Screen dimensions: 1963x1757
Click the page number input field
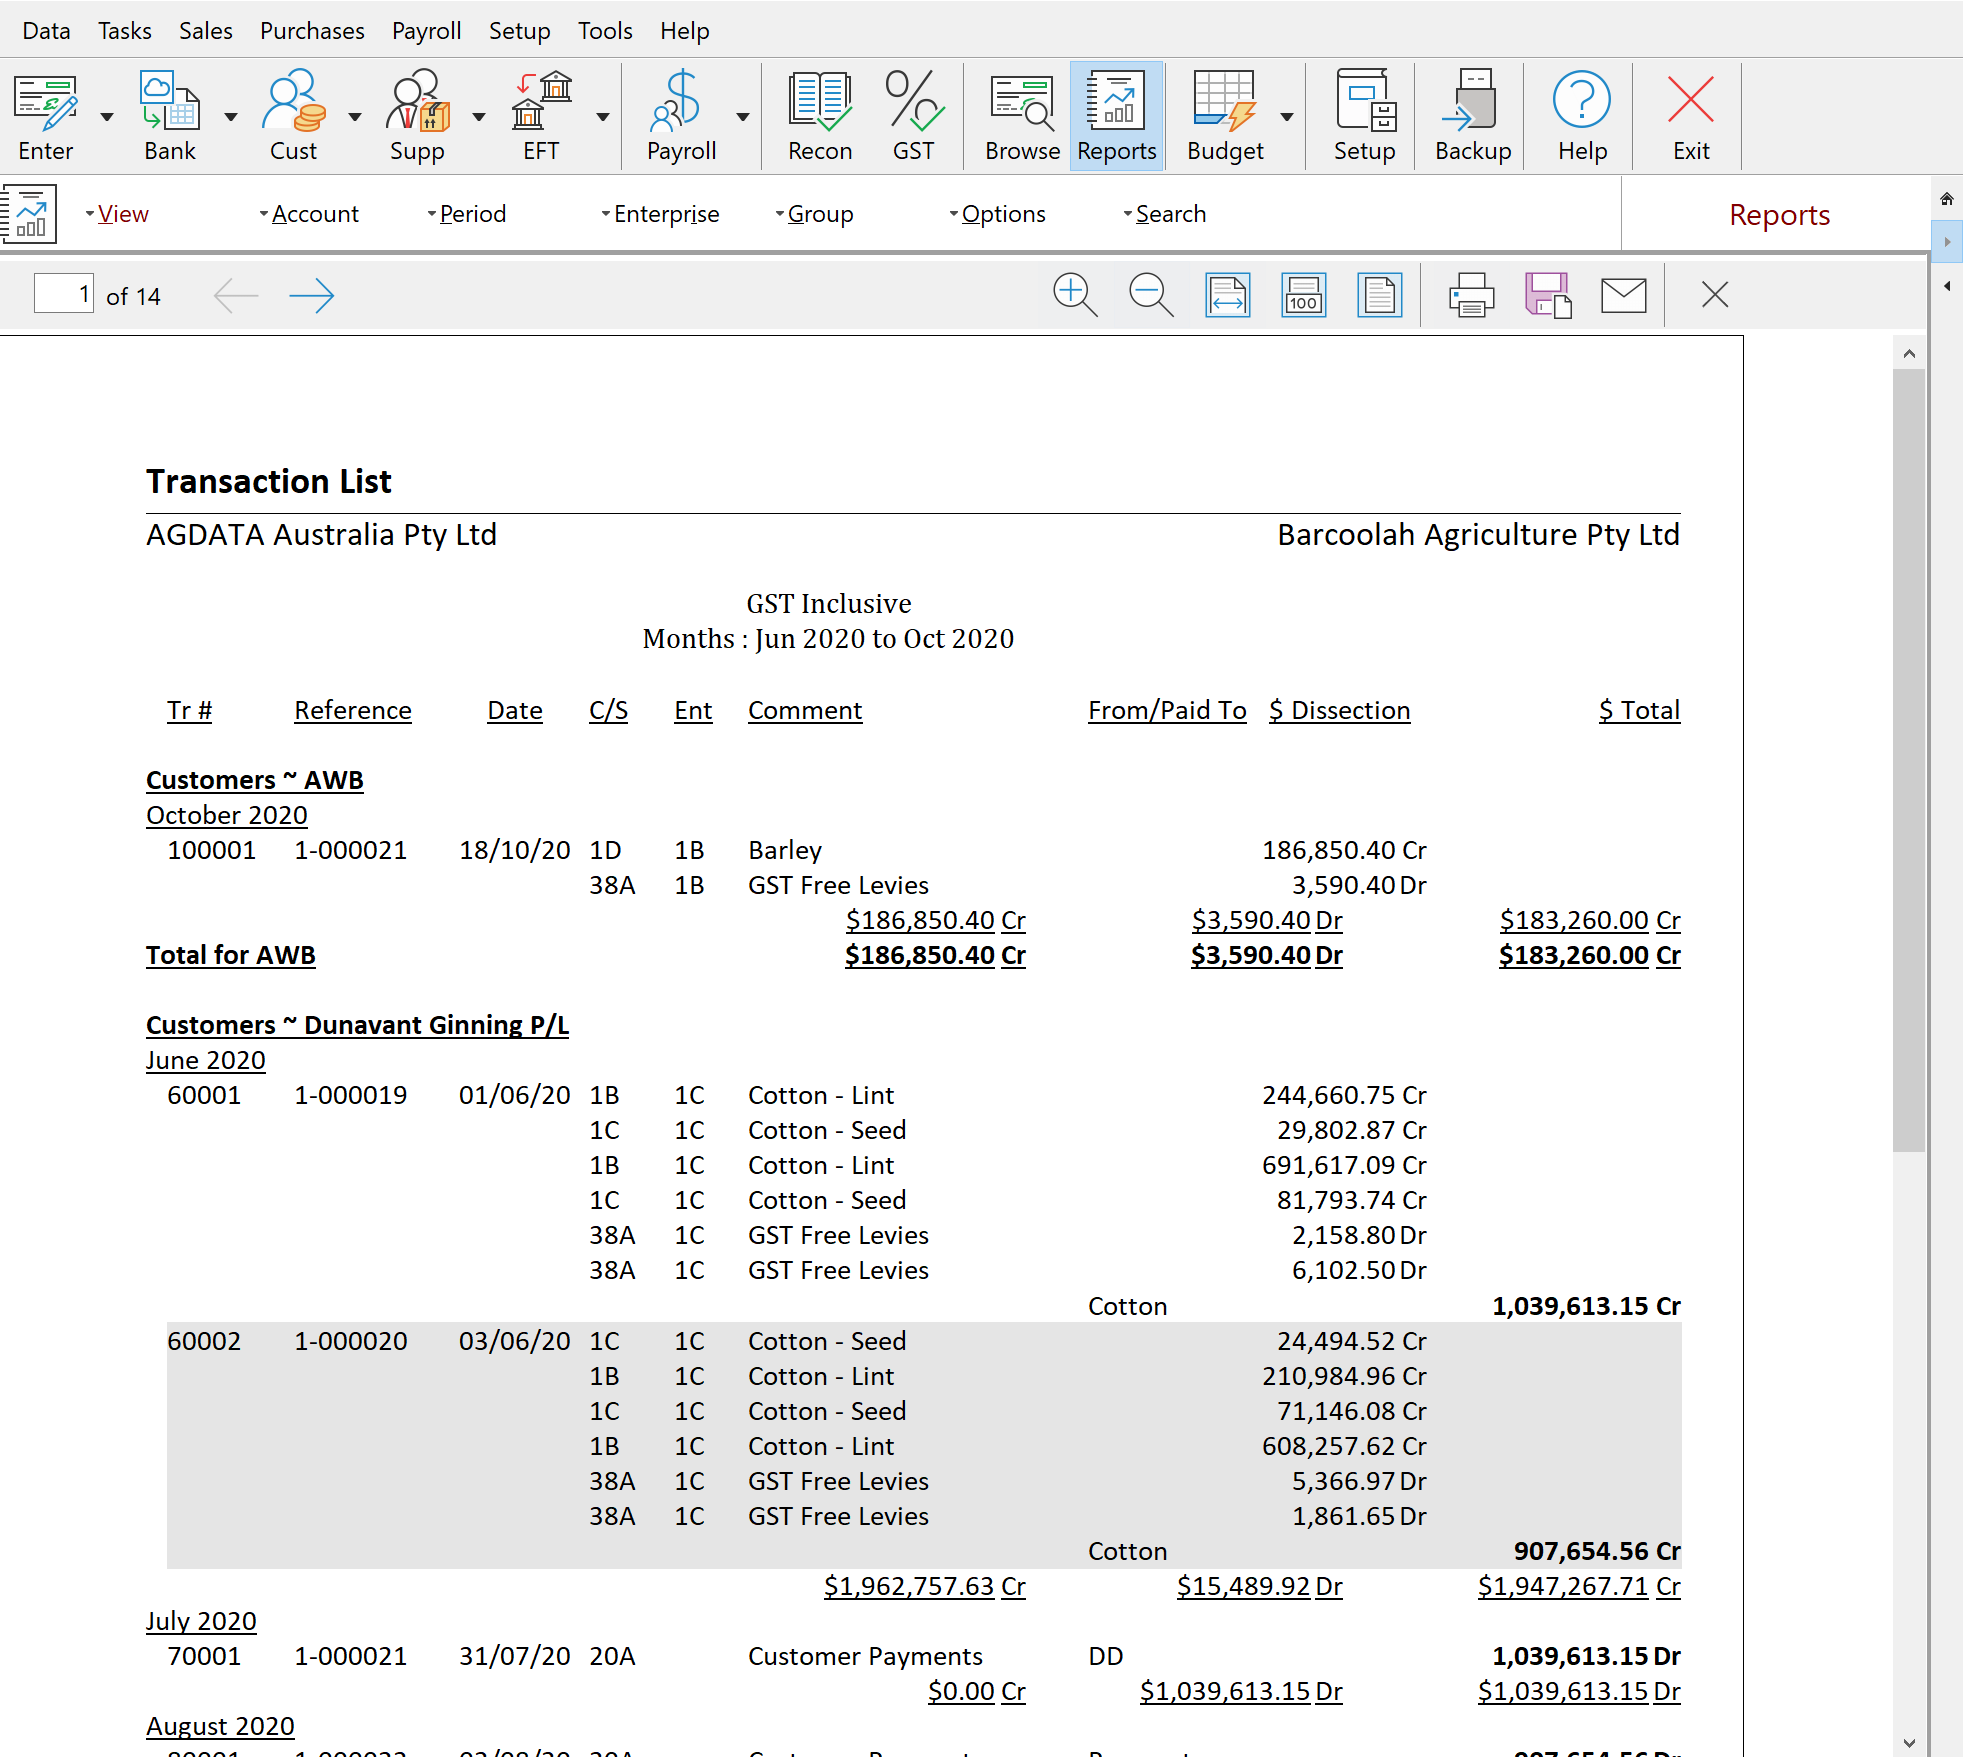(64, 294)
